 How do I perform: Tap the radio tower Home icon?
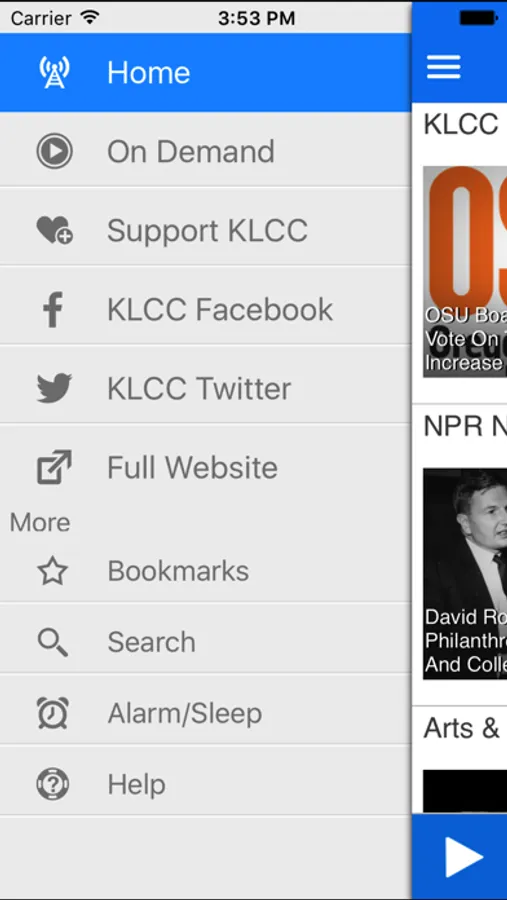pos(54,72)
